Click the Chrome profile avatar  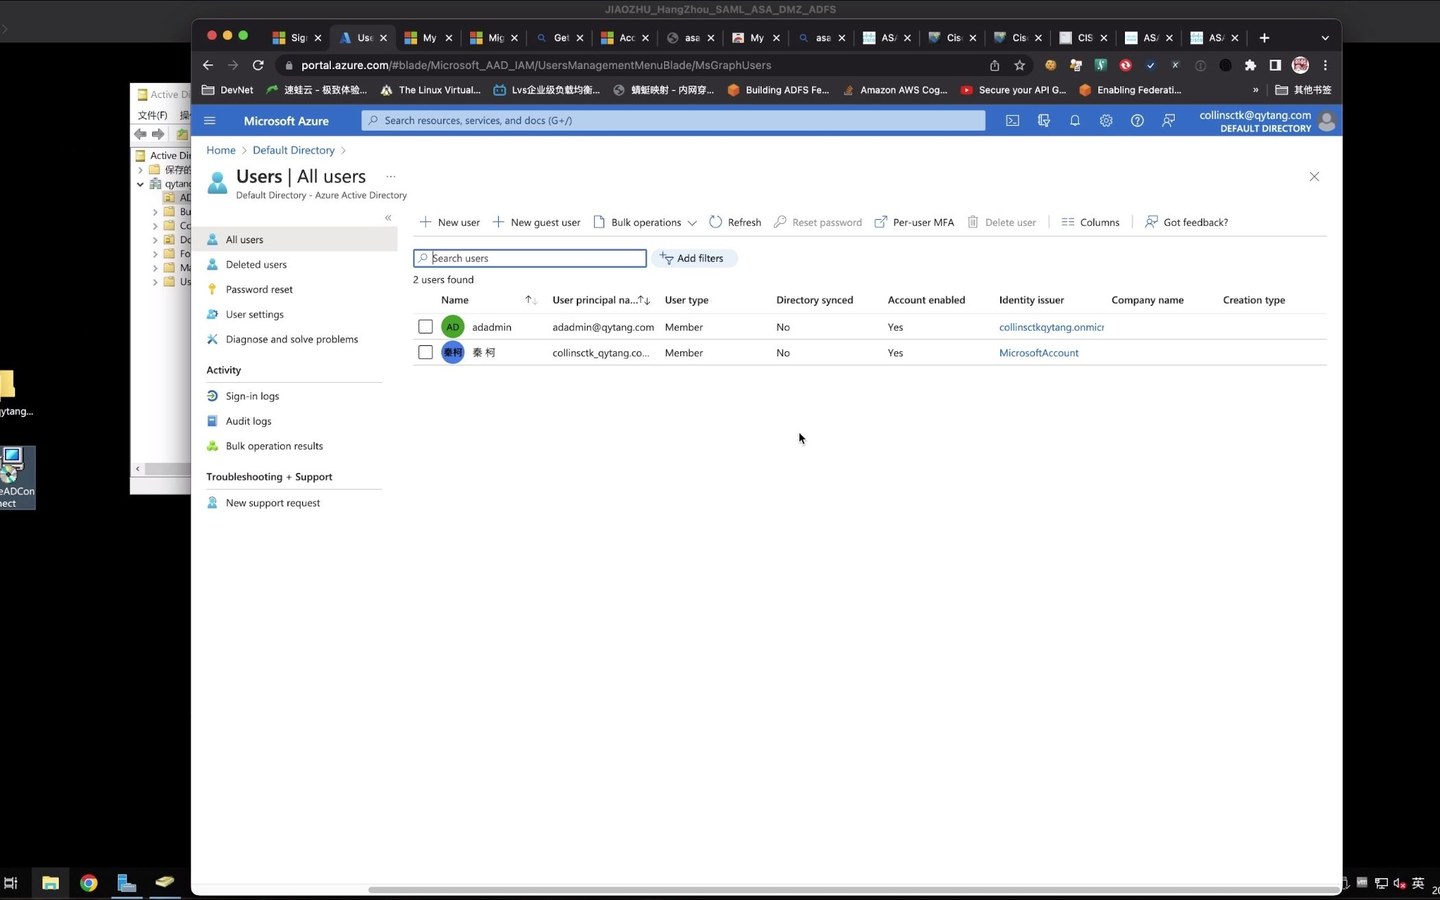pos(1300,65)
